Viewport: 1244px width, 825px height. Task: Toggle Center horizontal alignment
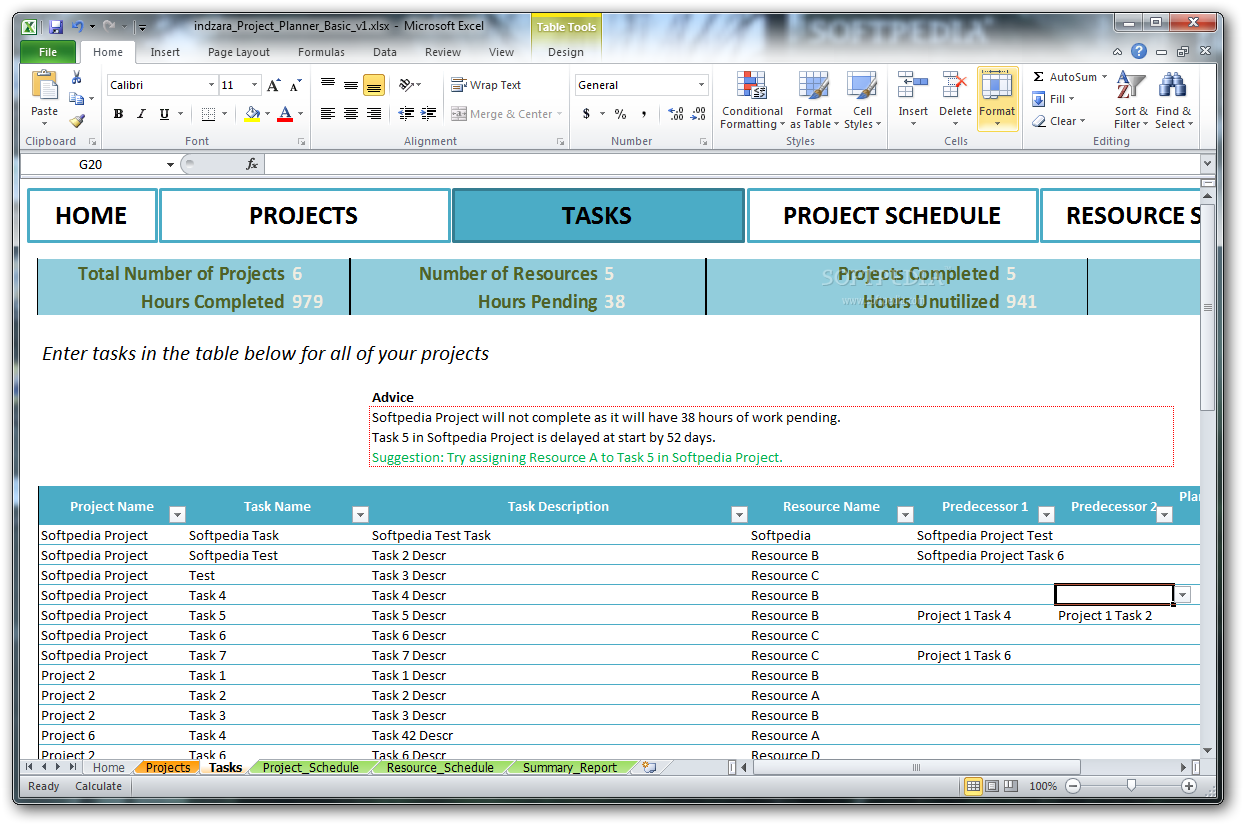(350, 114)
